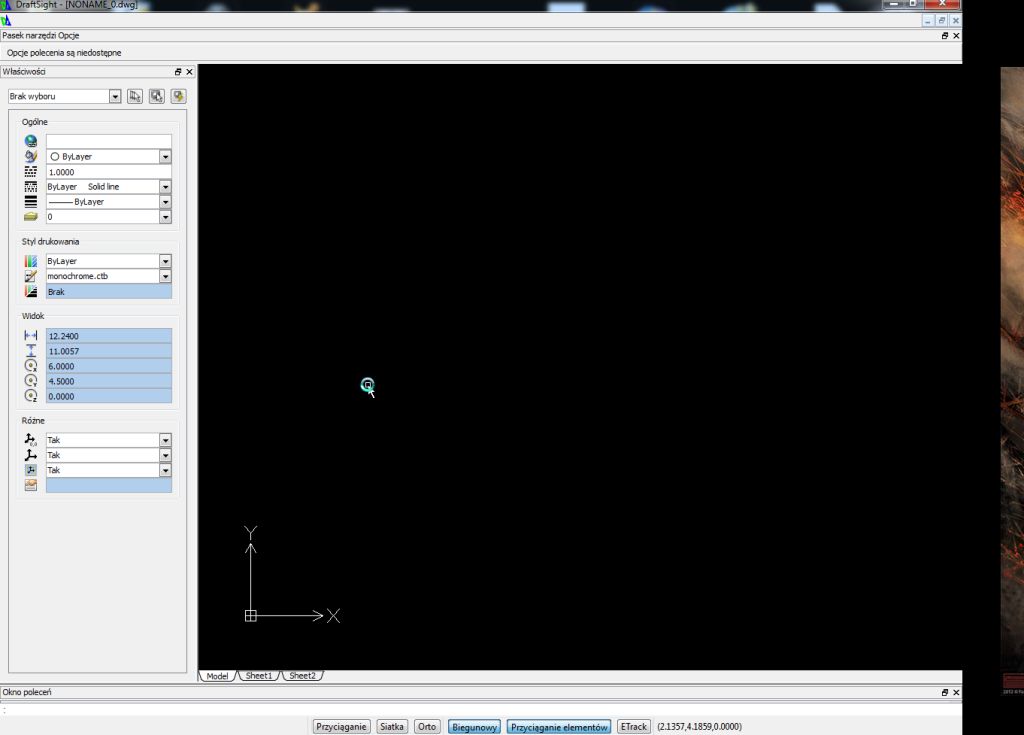Click the center Y value 4.5000
This screenshot has width=1024, height=735.
(109, 381)
